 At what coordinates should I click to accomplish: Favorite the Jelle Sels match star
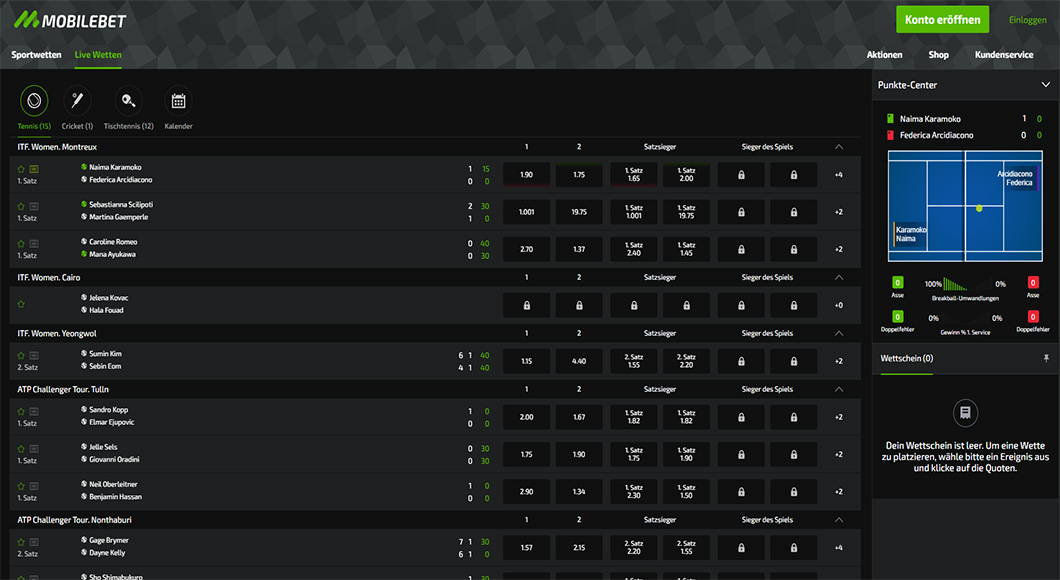(x=21, y=449)
